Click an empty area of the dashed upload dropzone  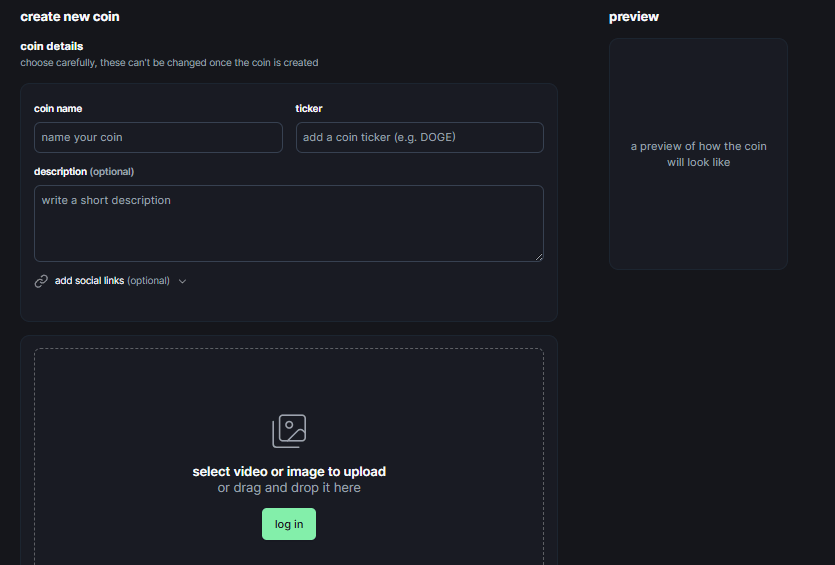coord(130,420)
